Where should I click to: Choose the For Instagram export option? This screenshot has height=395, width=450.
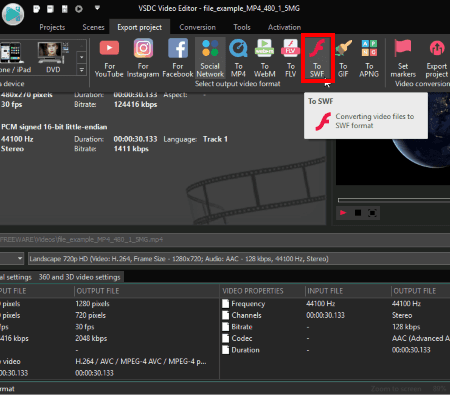coord(143,58)
